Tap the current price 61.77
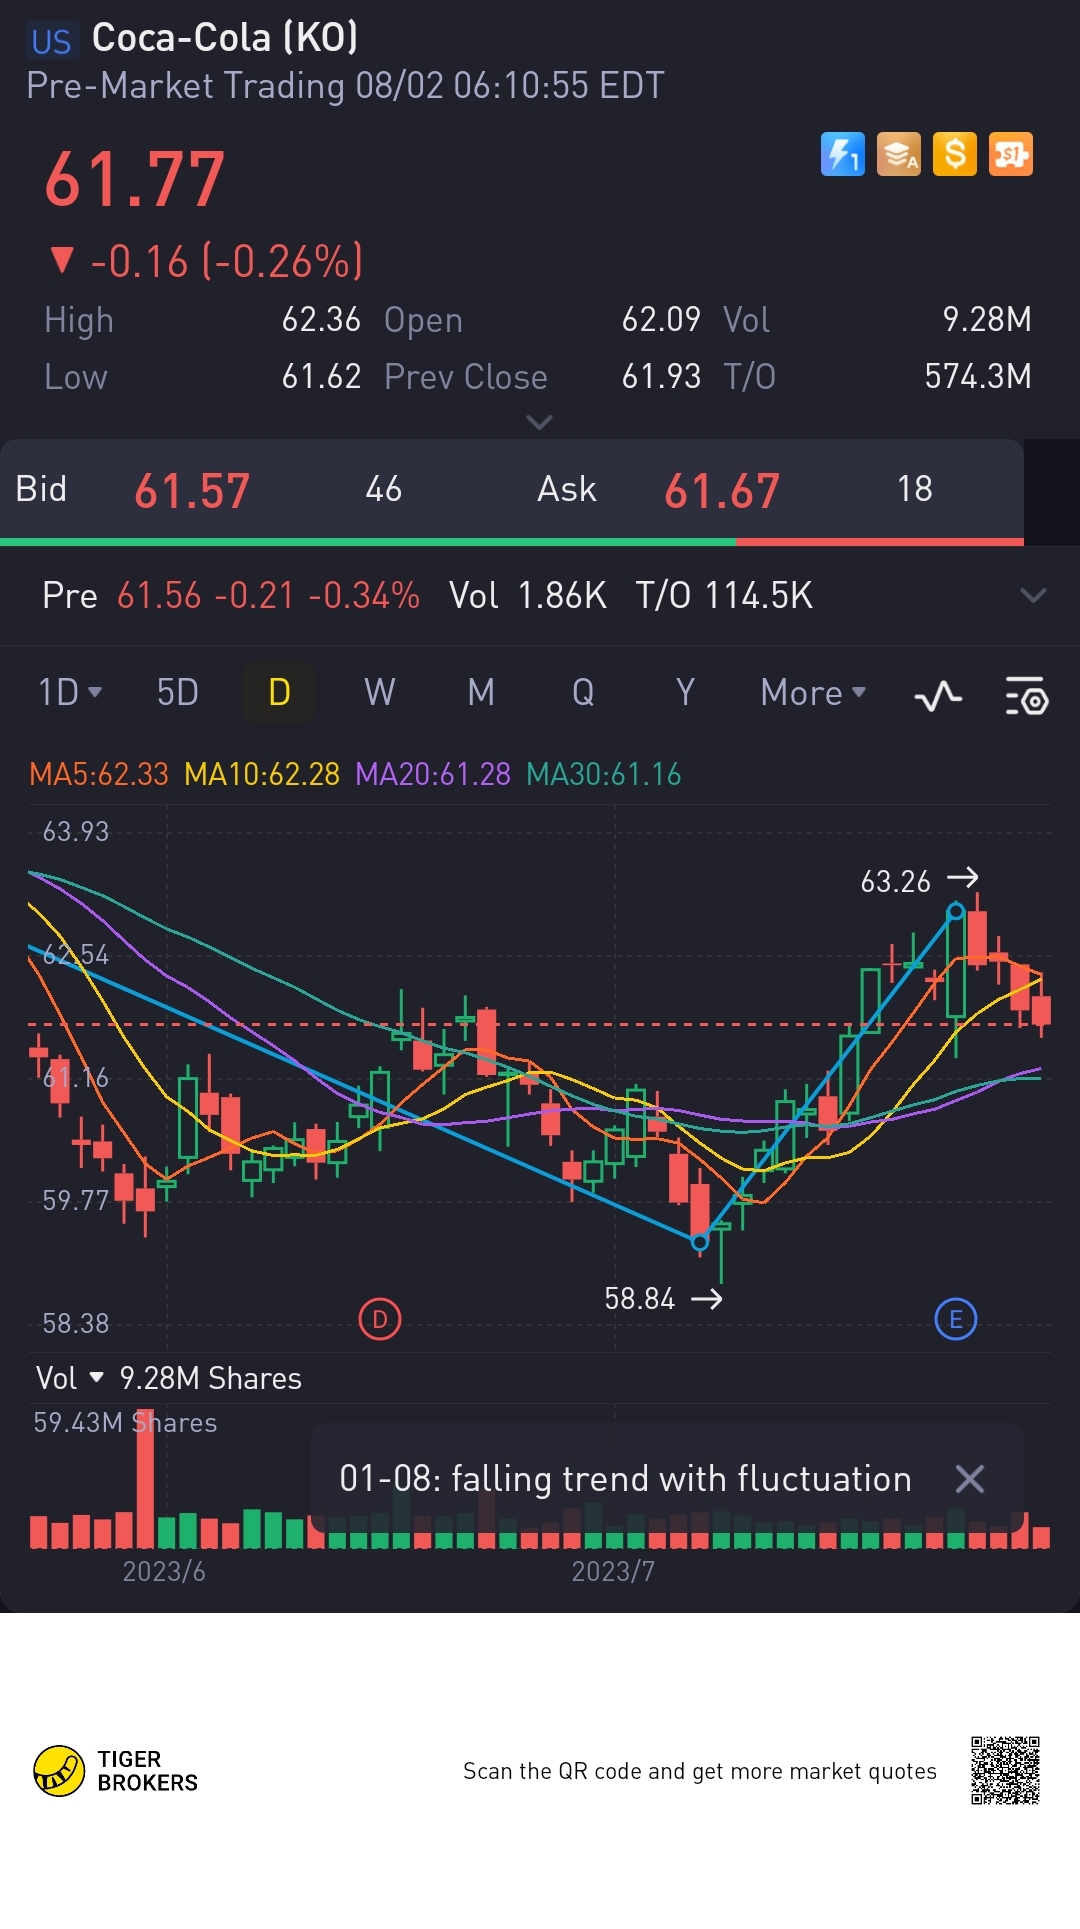The height and width of the screenshot is (1929, 1080). pyautogui.click(x=135, y=180)
